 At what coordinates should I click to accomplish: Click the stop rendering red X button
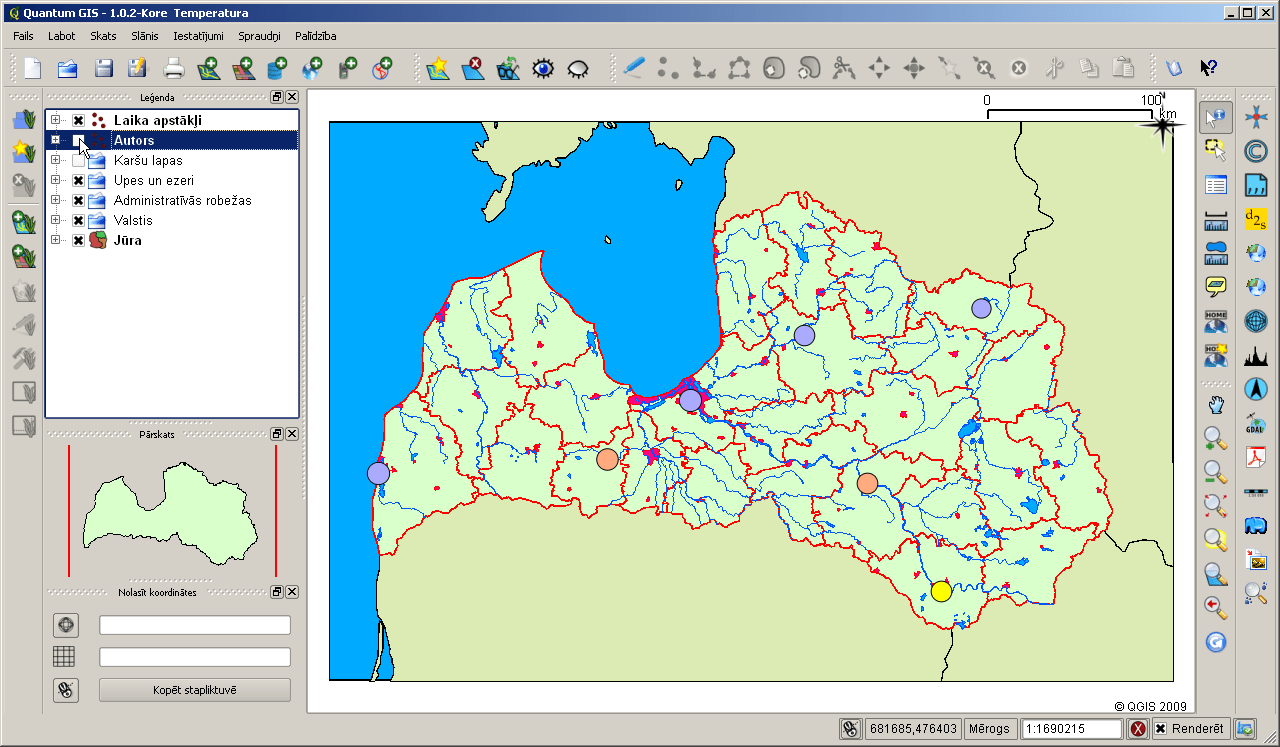[x=1138, y=729]
